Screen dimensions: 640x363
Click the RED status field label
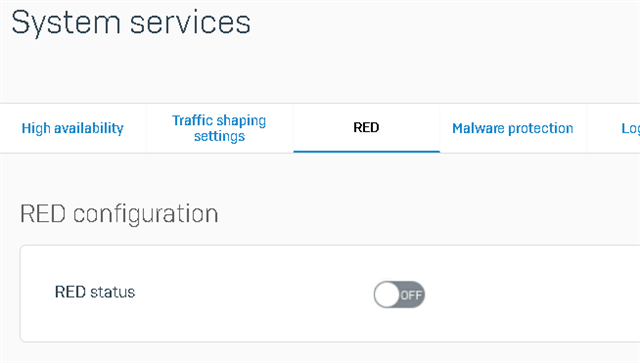pyautogui.click(x=95, y=292)
